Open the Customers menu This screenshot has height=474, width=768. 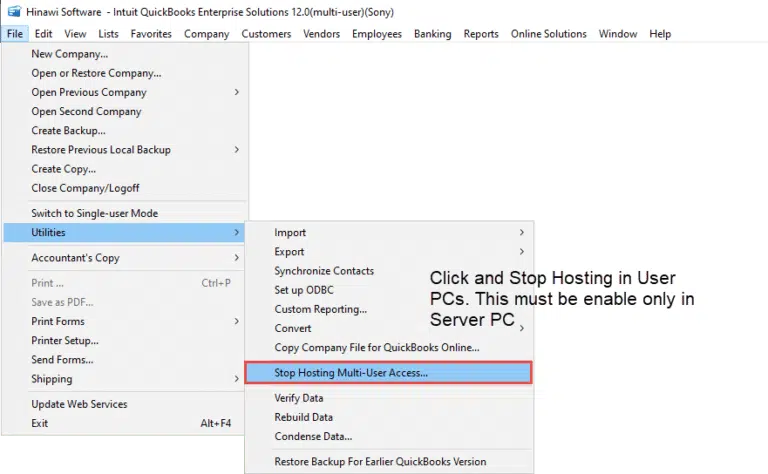tap(266, 34)
